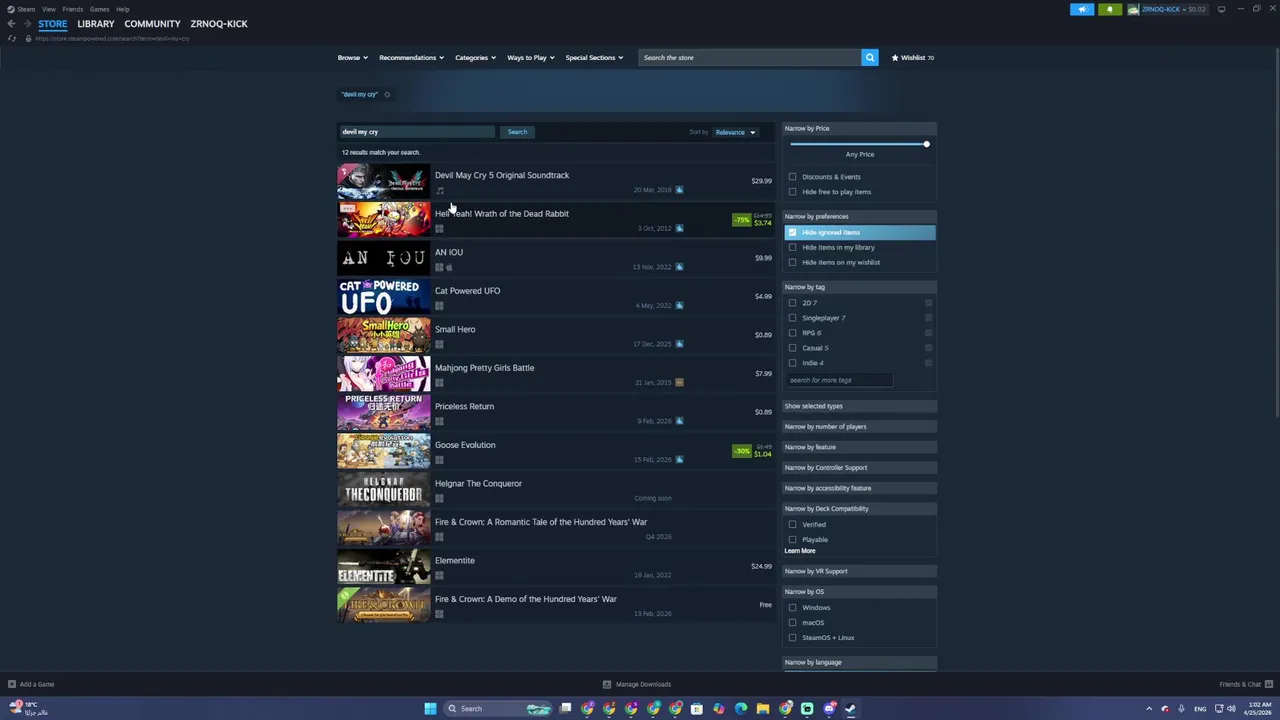Viewport: 1280px width, 720px height.
Task: Expand Narrow by number of players
Action: 859,427
